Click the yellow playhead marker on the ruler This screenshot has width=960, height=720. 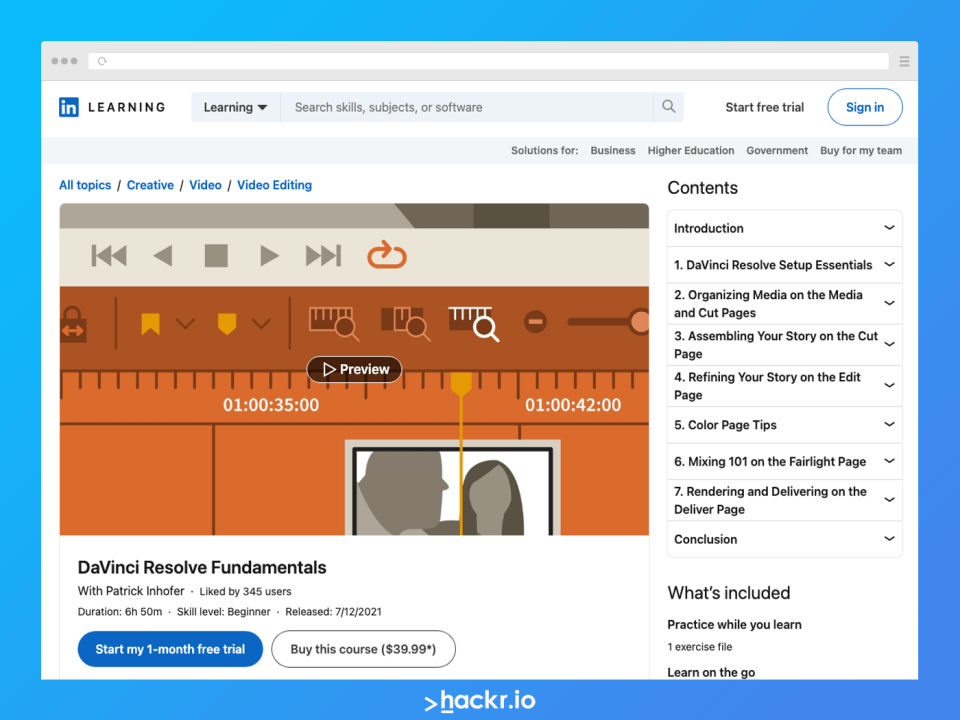tap(461, 383)
